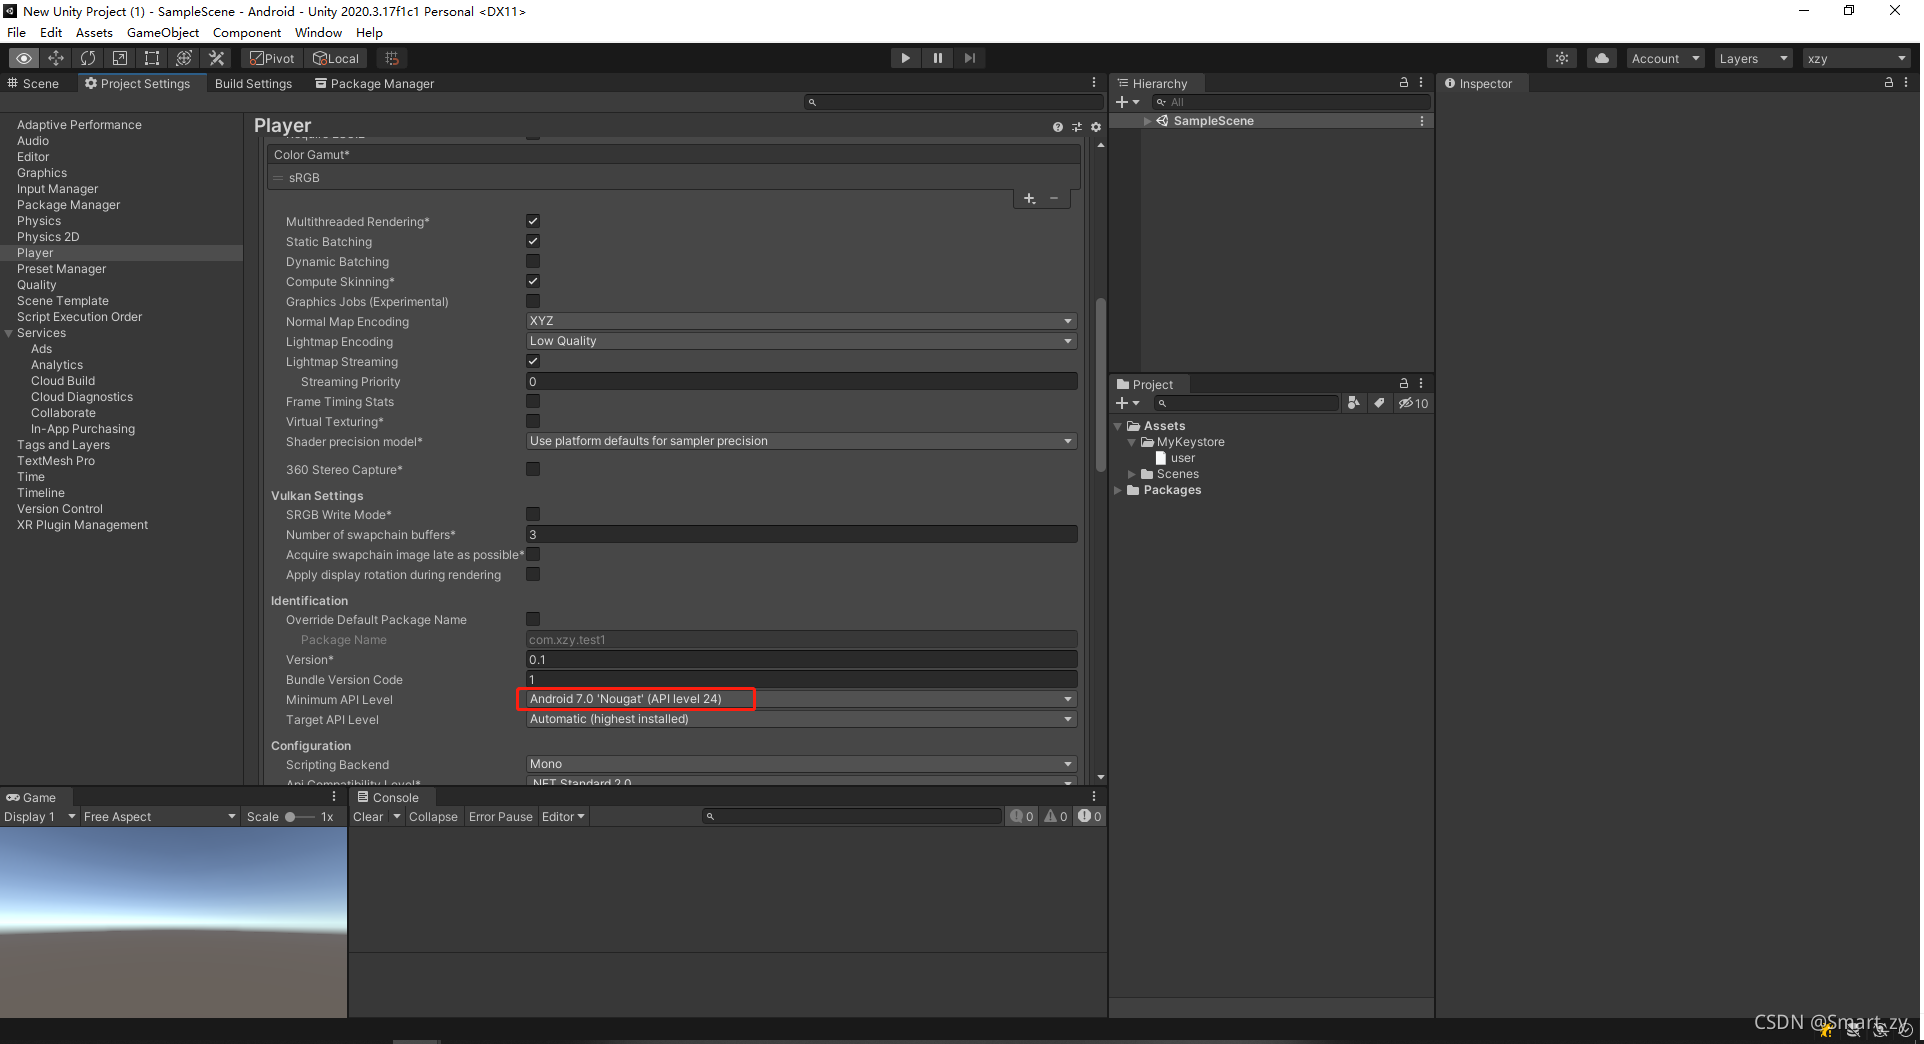The width and height of the screenshot is (1924, 1044).
Task: Enable Graphics Jobs (Experimental)
Action: pos(533,301)
